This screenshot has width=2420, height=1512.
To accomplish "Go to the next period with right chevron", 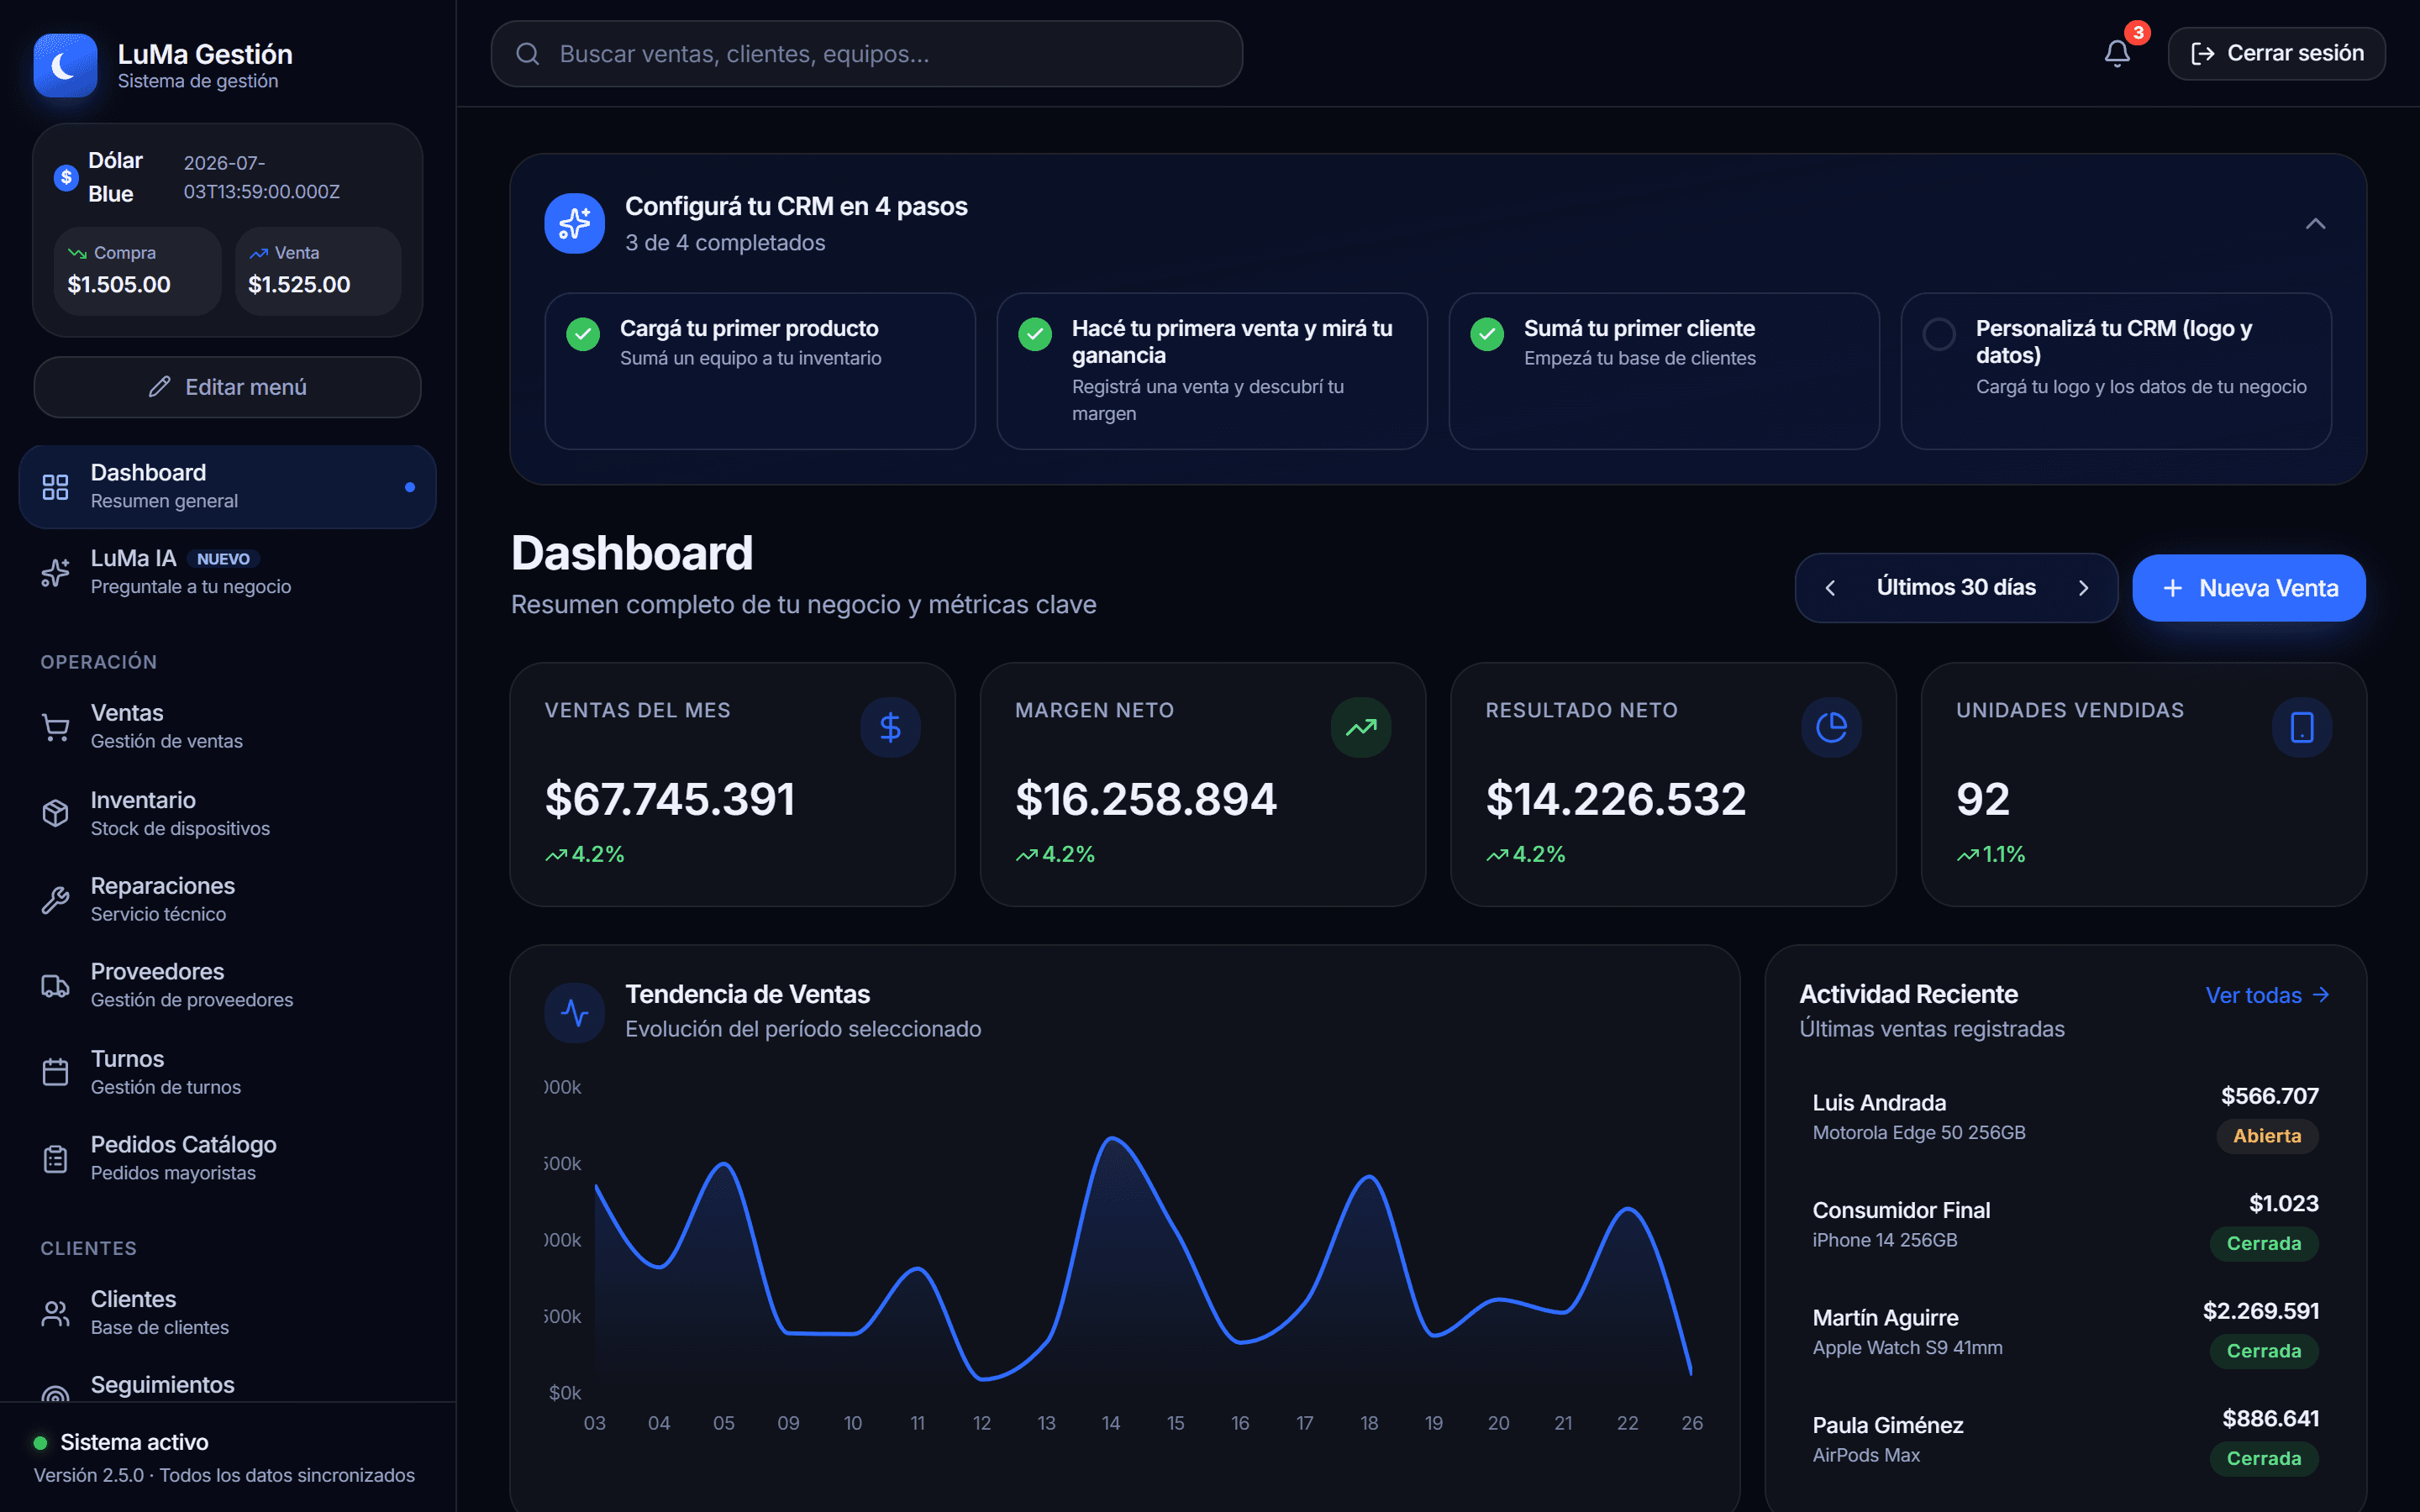I will [2083, 588].
